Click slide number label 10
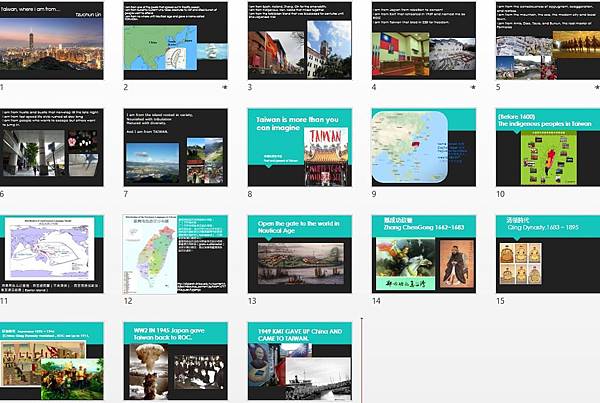Viewport: 600px width, 403px height. tap(501, 194)
